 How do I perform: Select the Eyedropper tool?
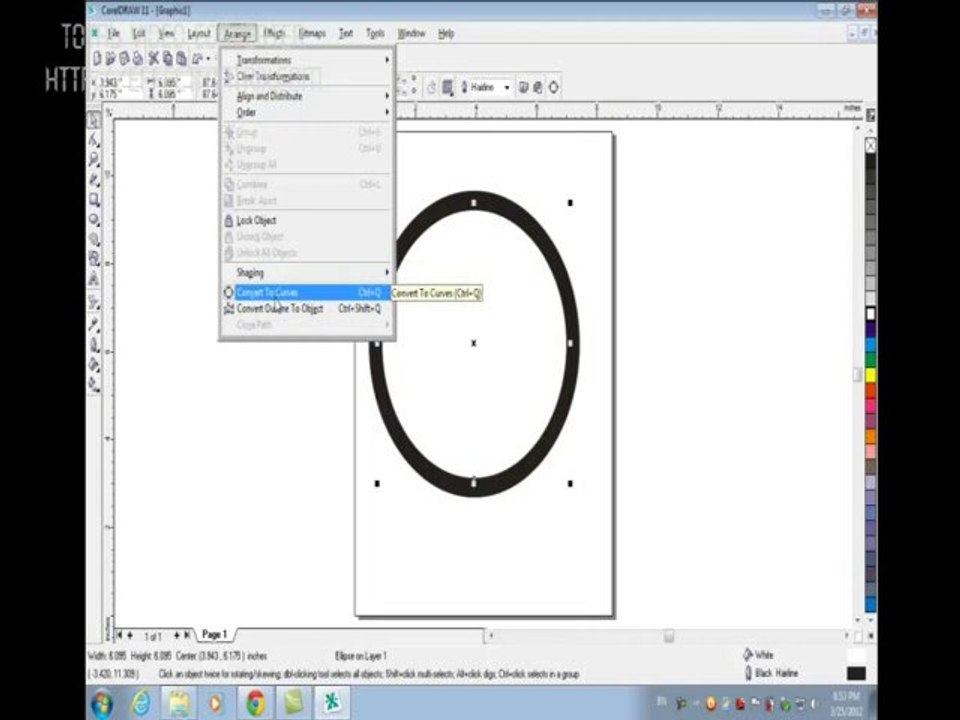pos(94,324)
